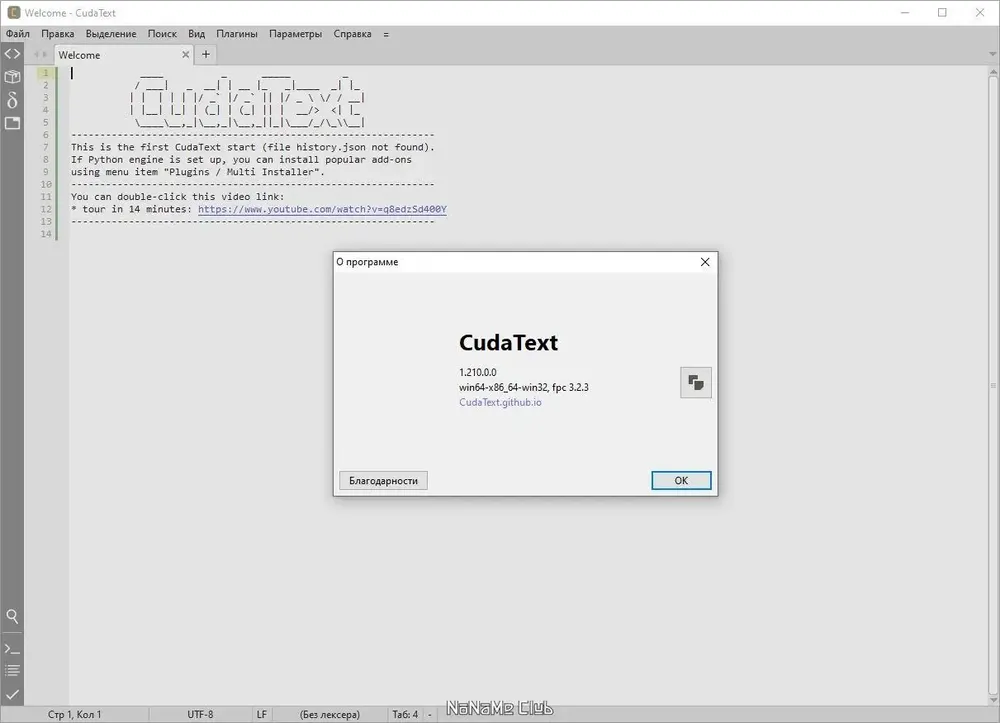1000x723 pixels.
Task: Click the YouTube tour video link
Action: 322,209
